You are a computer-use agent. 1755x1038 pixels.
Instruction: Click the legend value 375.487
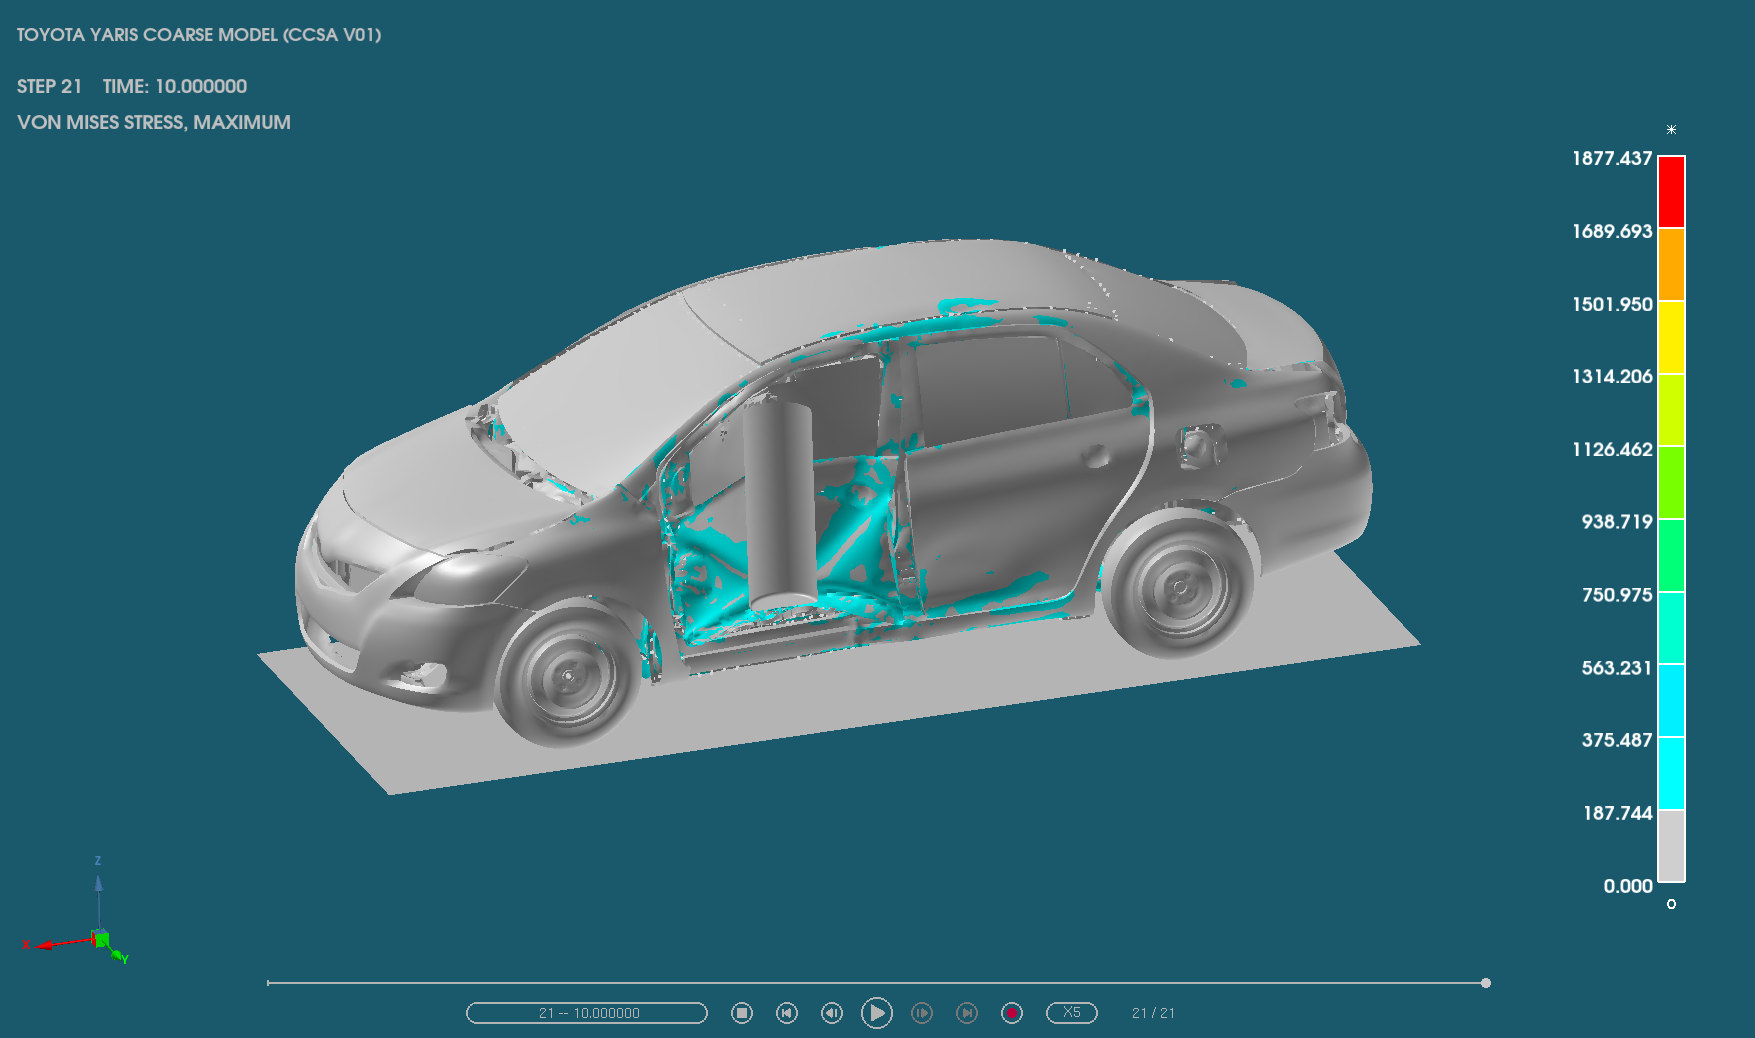click(x=1617, y=740)
